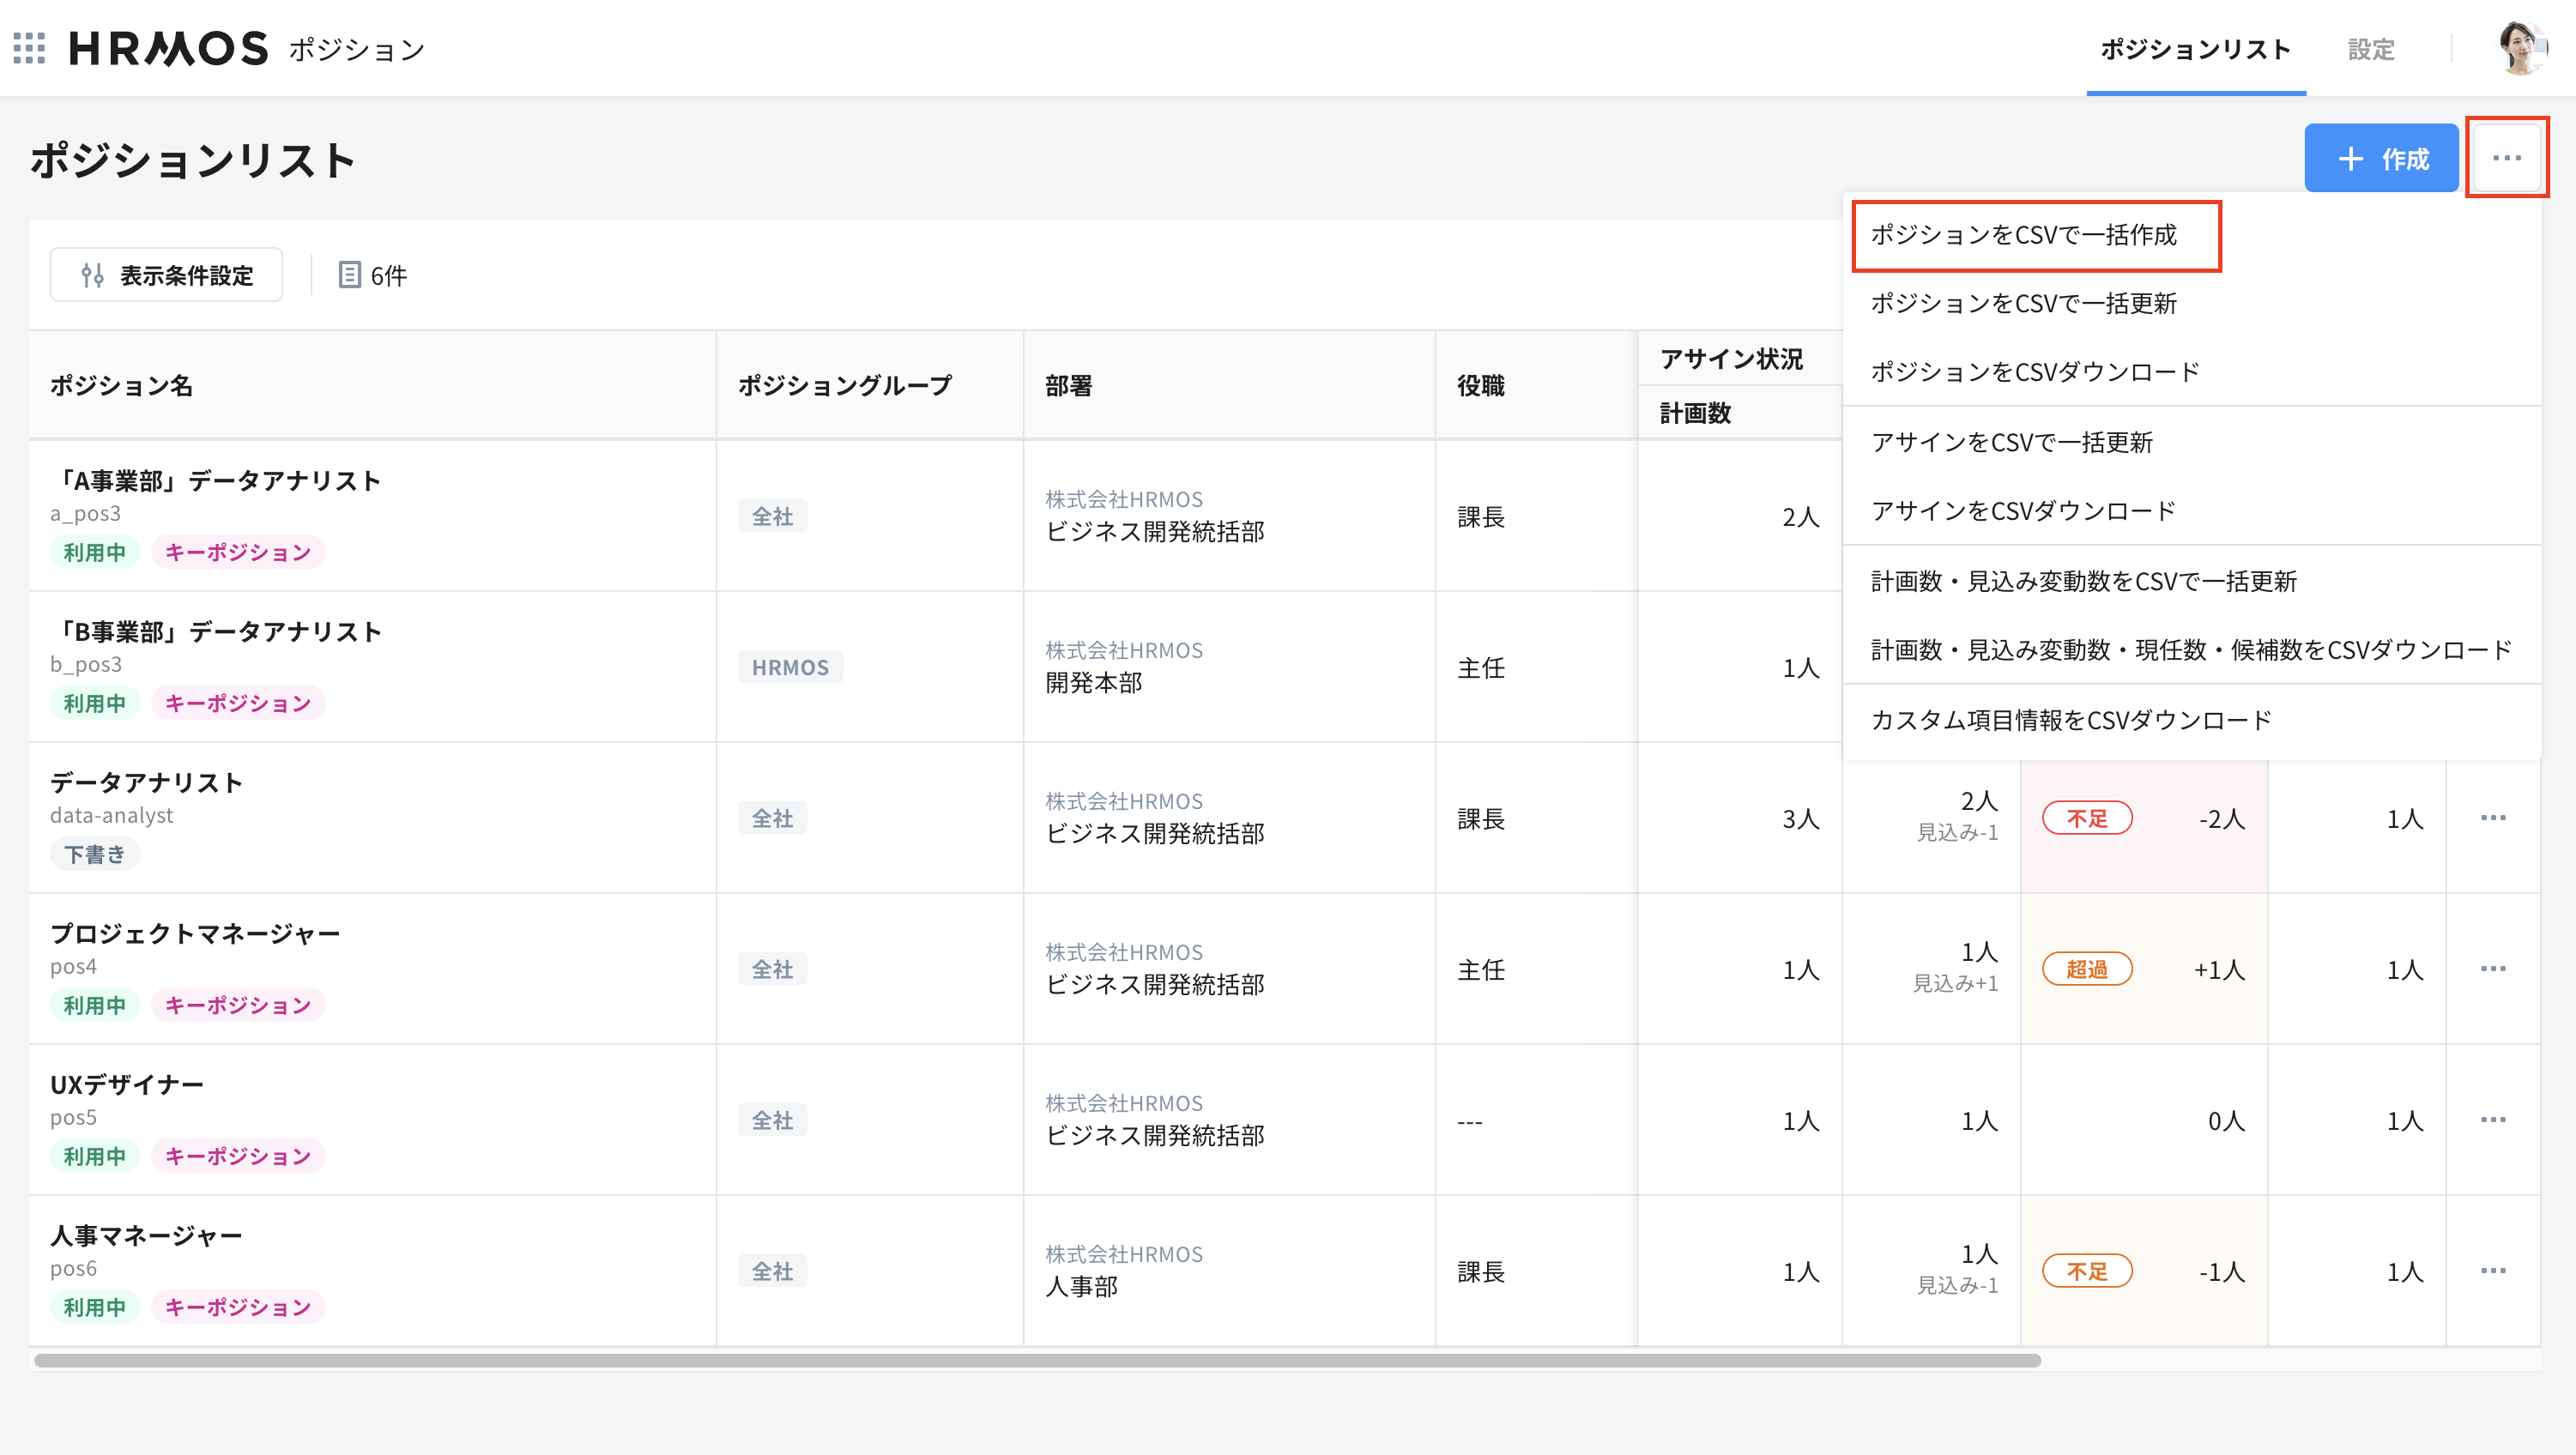Choose カスタム項目情報をCSVダウンロード option
The image size is (2576, 1455).
pyautogui.click(x=2069, y=719)
